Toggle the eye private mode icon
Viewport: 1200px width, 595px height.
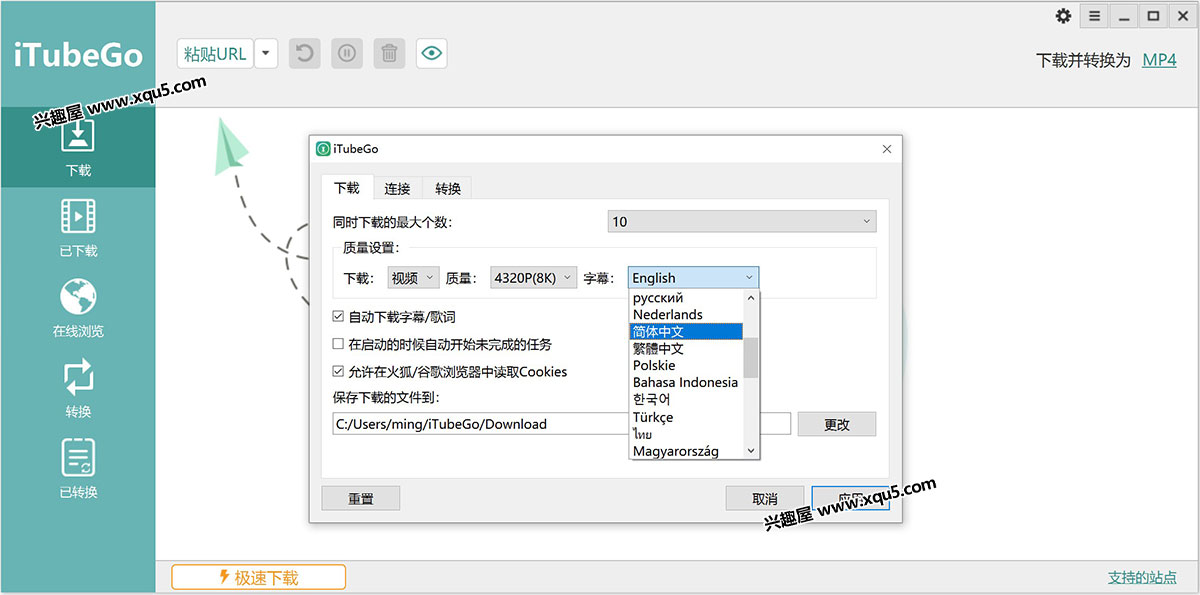pyautogui.click(x=431, y=54)
